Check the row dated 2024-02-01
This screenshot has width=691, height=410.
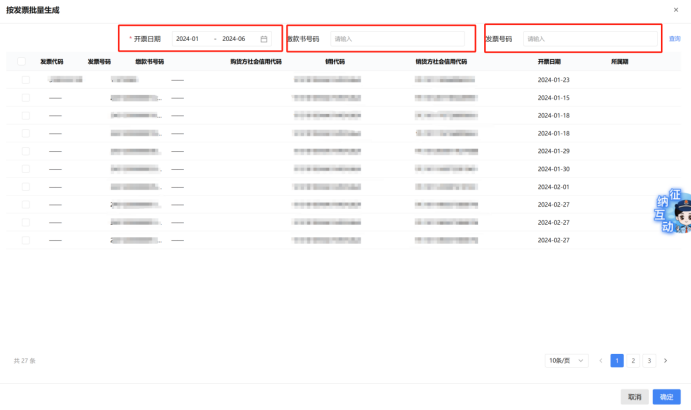pos(26,187)
